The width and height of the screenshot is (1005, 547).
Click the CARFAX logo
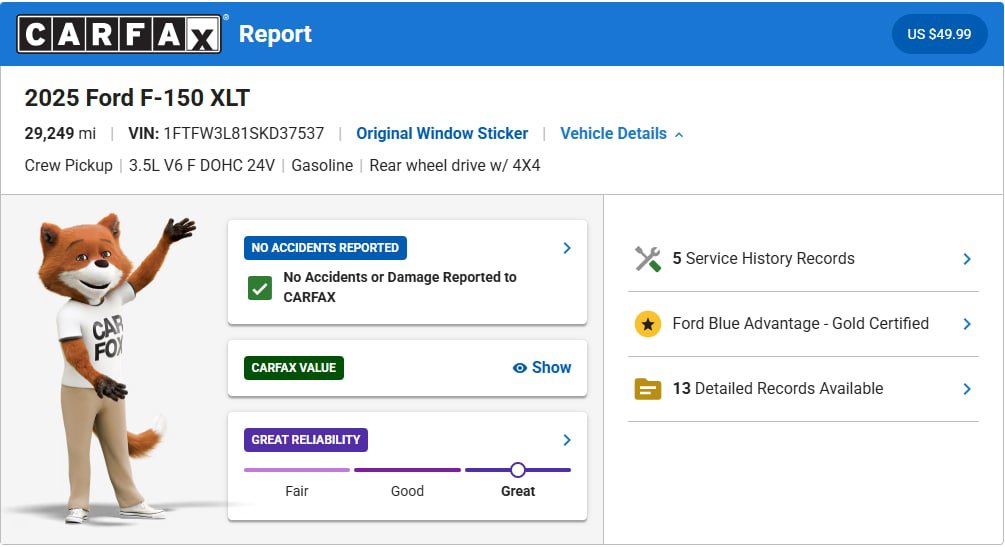(x=119, y=34)
